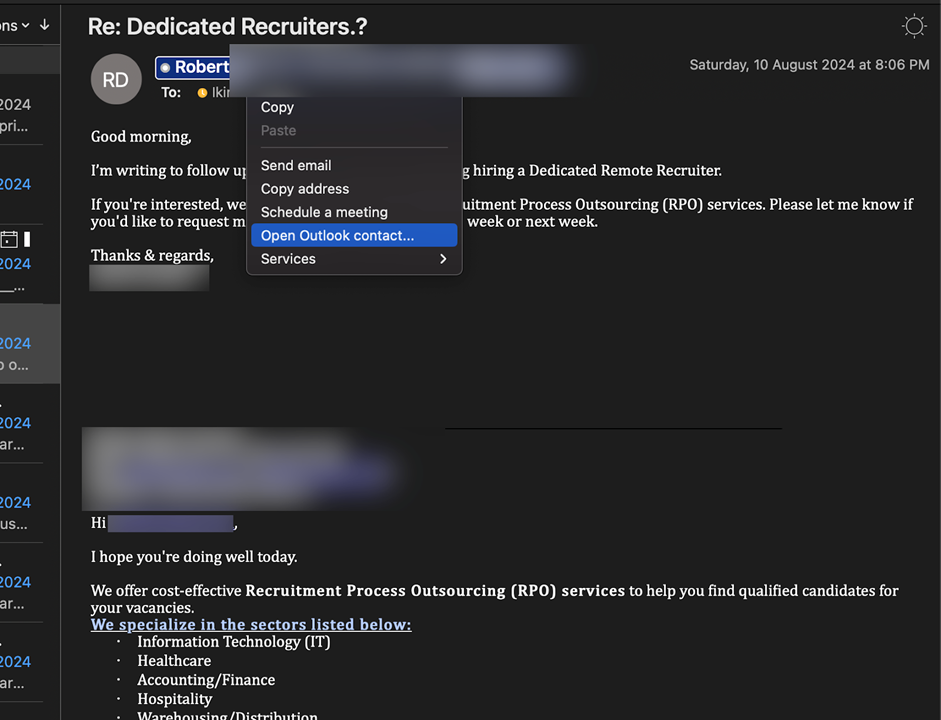Screen dimensions: 941x720
Task: Open the Services menu item
Action: click(x=354, y=259)
